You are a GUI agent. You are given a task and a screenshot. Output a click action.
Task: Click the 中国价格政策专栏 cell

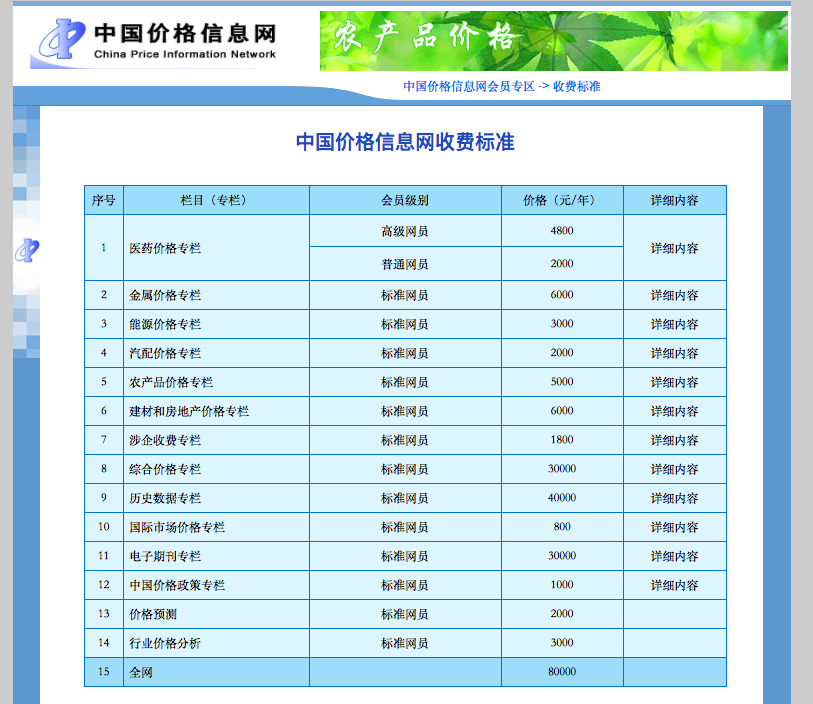pos(216,586)
